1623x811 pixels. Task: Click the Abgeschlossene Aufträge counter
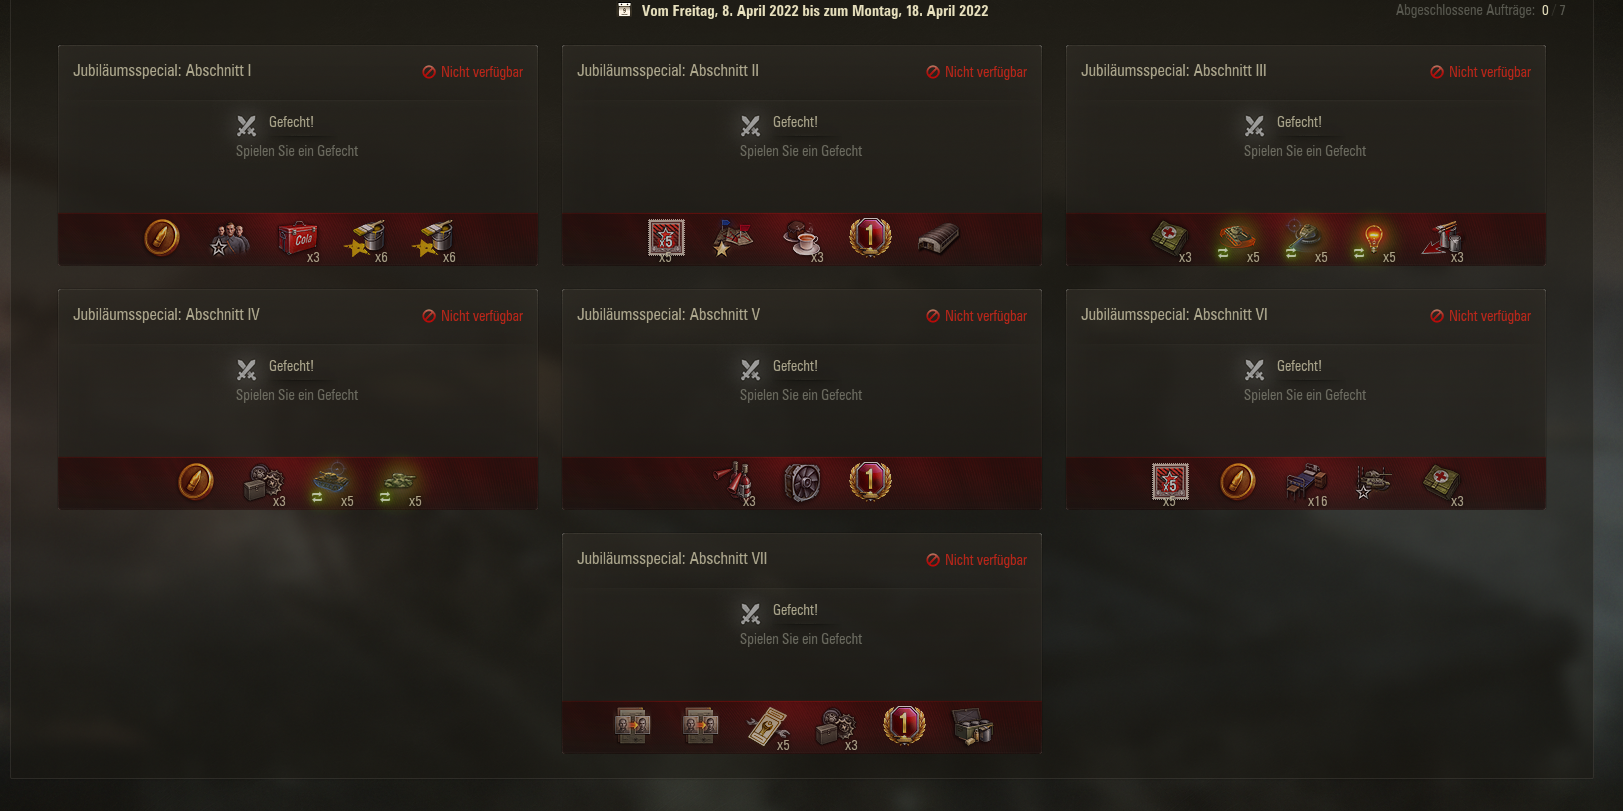pos(1481,10)
